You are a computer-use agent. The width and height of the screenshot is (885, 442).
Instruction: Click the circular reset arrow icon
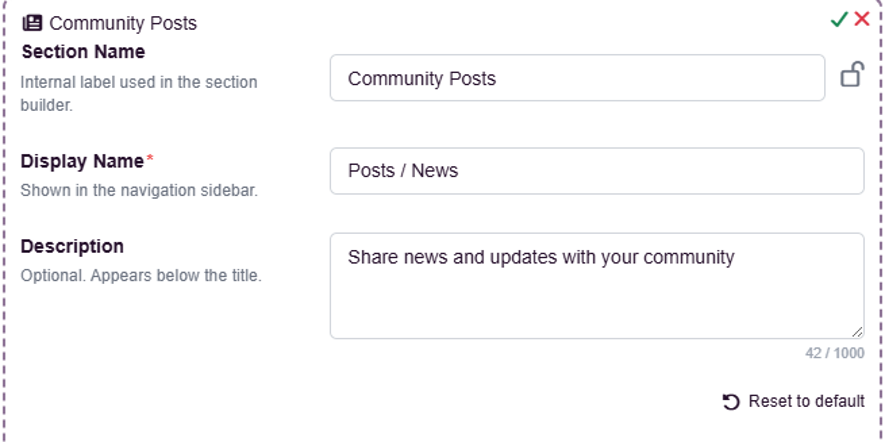(x=731, y=402)
